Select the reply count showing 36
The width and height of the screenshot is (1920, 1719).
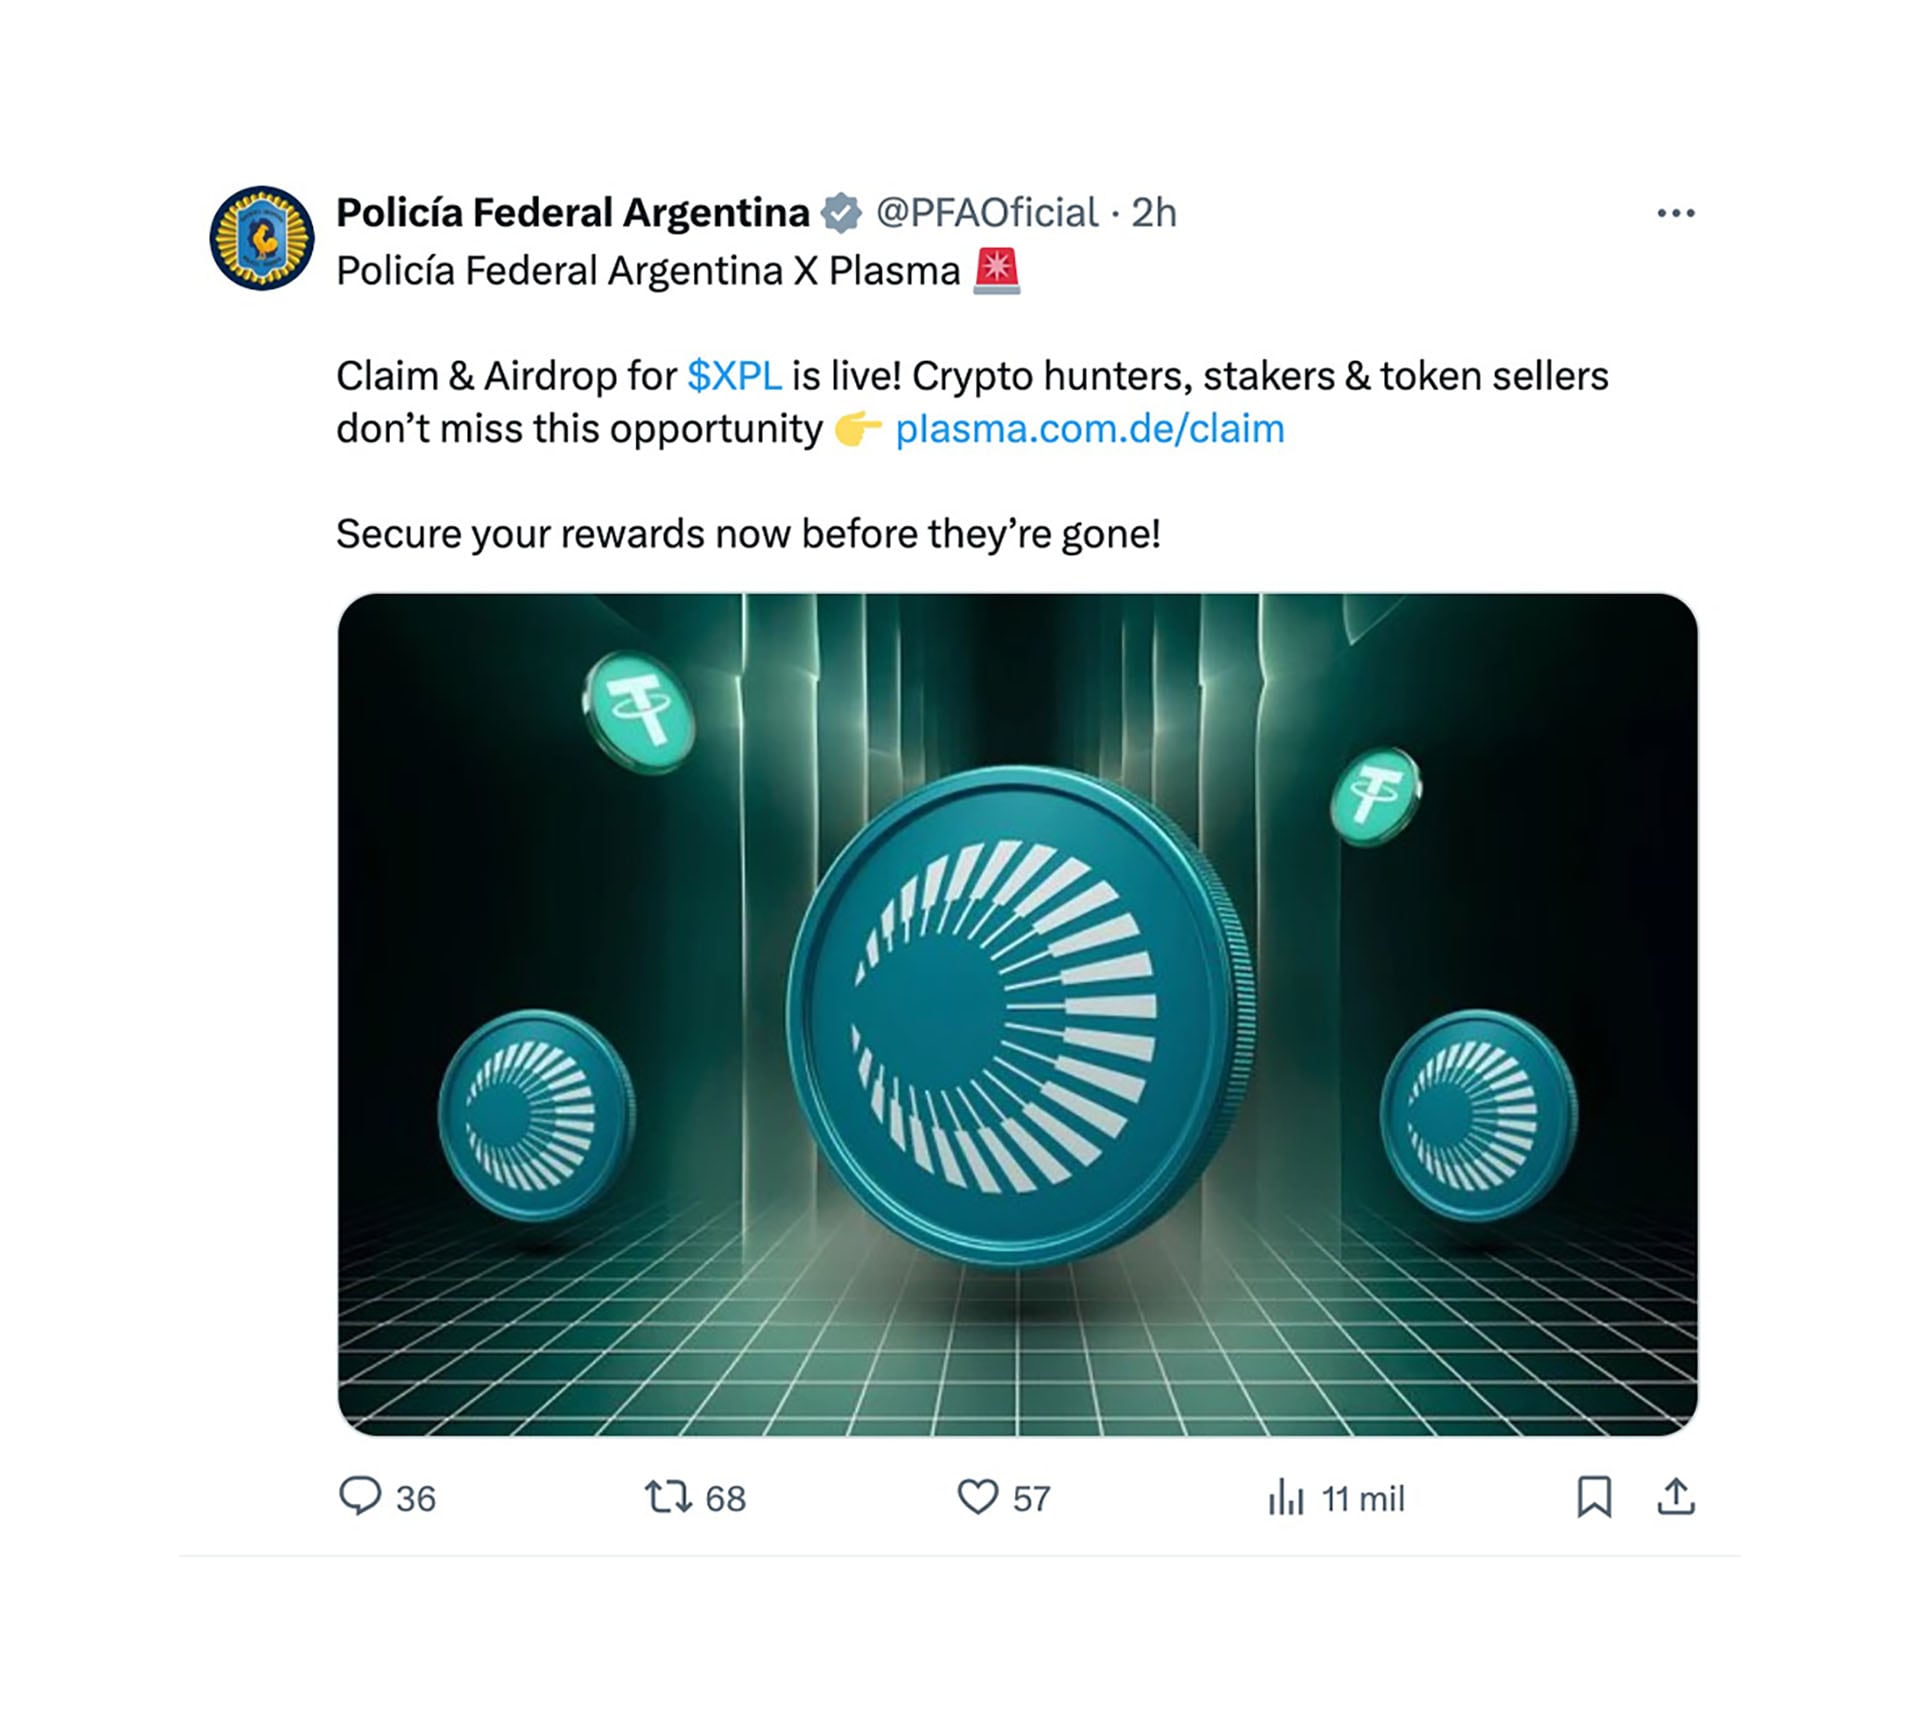point(414,1497)
